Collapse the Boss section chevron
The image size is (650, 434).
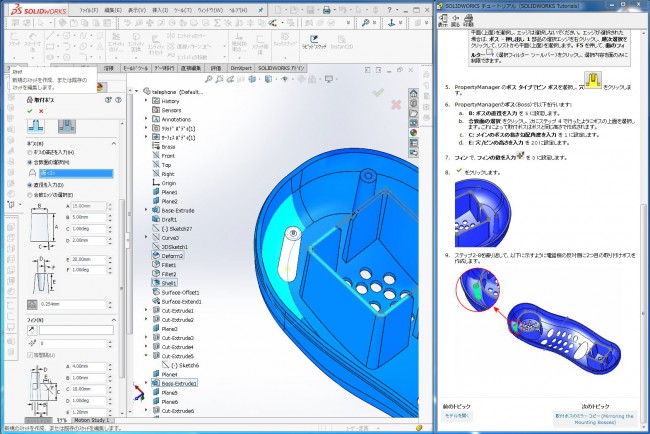114,143
